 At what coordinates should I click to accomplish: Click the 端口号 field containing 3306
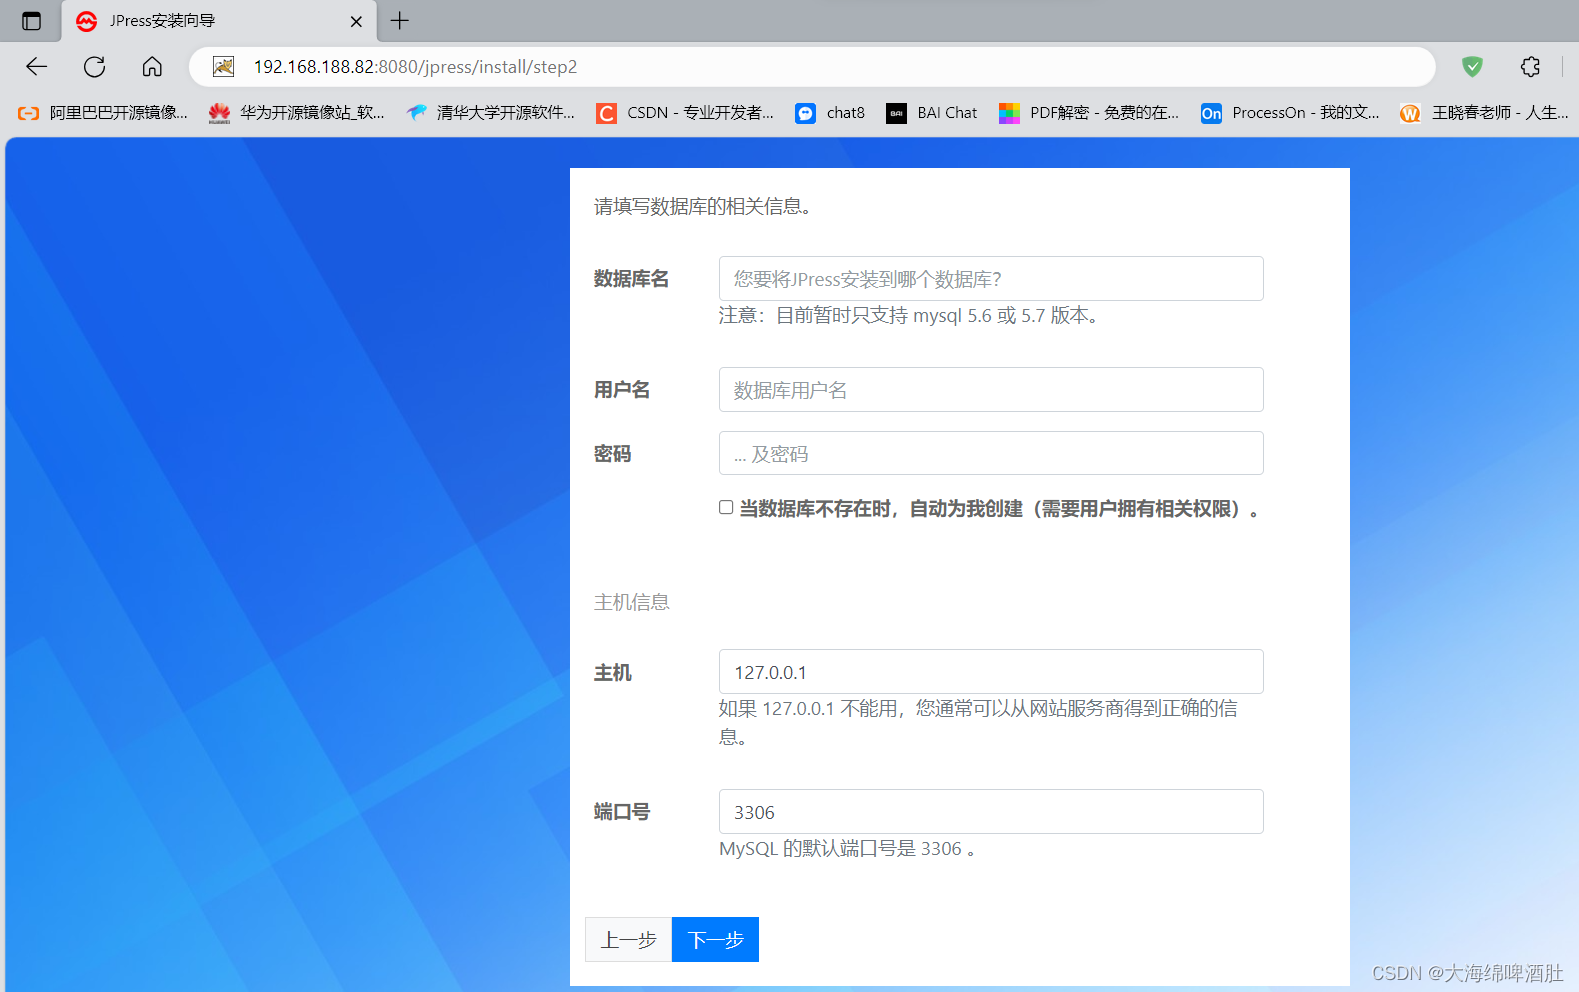point(991,812)
